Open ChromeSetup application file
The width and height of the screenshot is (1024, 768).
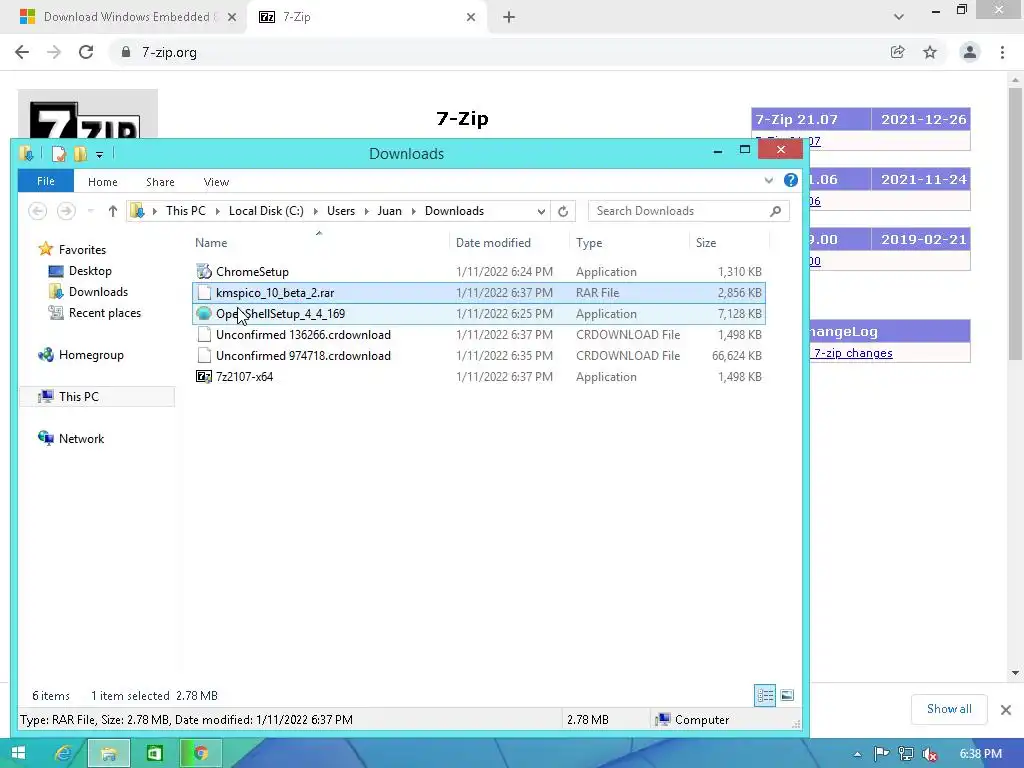pos(252,272)
